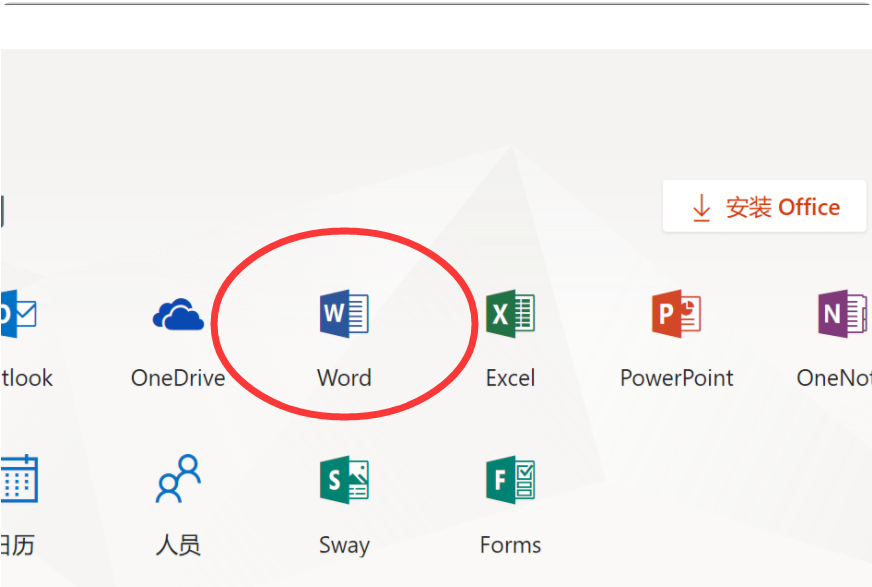Open the People (人员) icon
872x587 pixels.
[178, 479]
